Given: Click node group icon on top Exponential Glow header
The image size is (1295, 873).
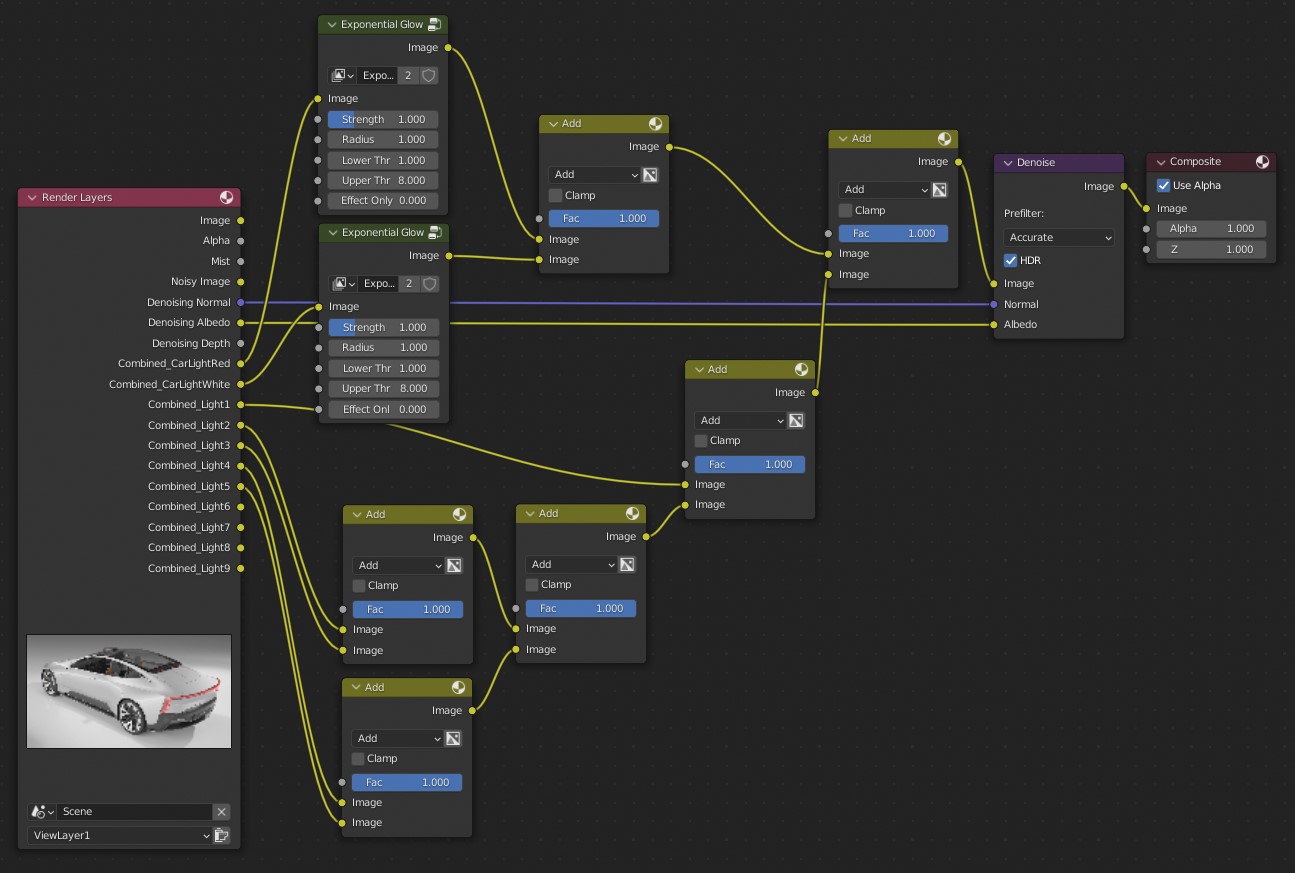Looking at the screenshot, I should [x=434, y=24].
